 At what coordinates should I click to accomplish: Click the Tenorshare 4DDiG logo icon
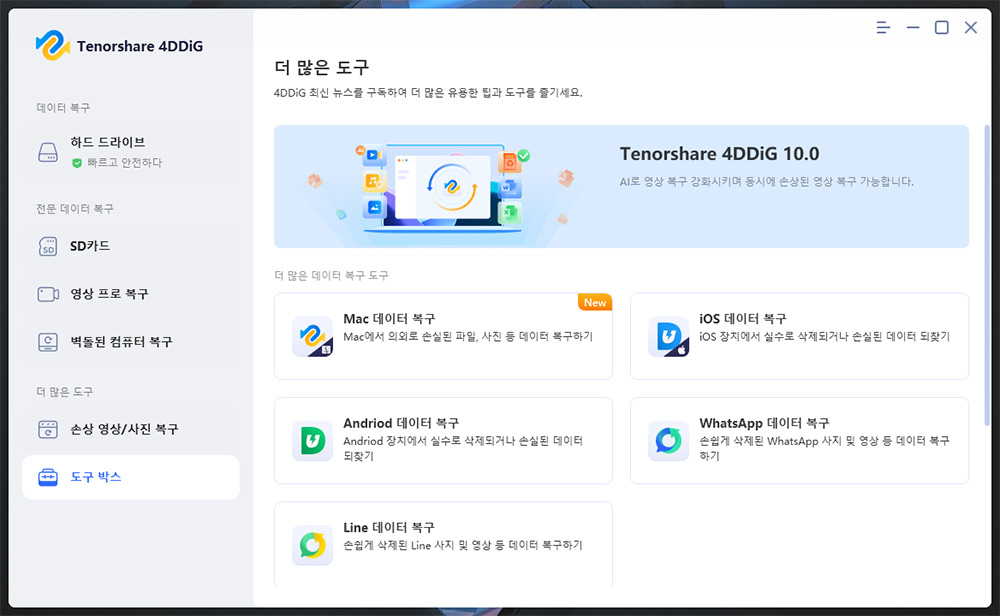click(x=52, y=45)
